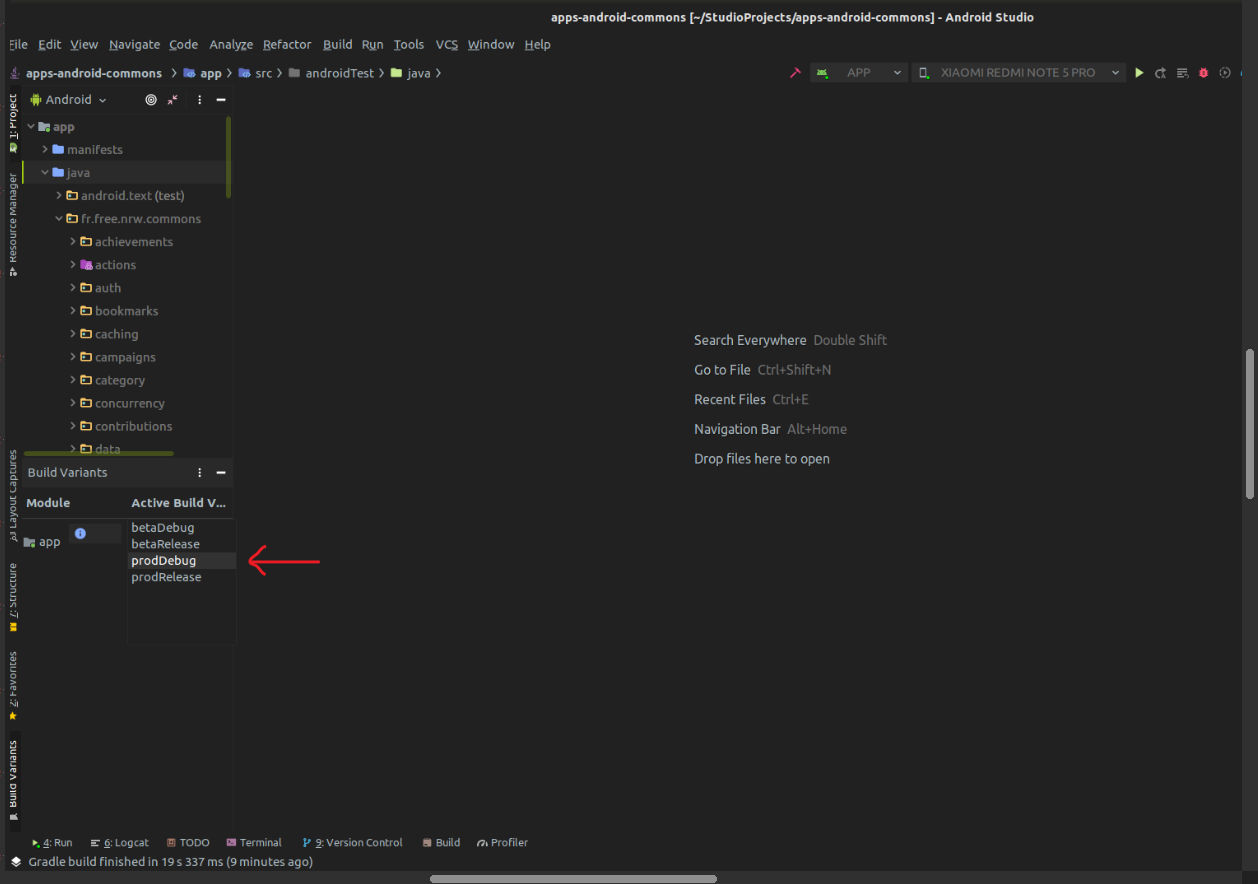Open the VCS menu
Image resolution: width=1258 pixels, height=884 pixels.
[x=446, y=44]
